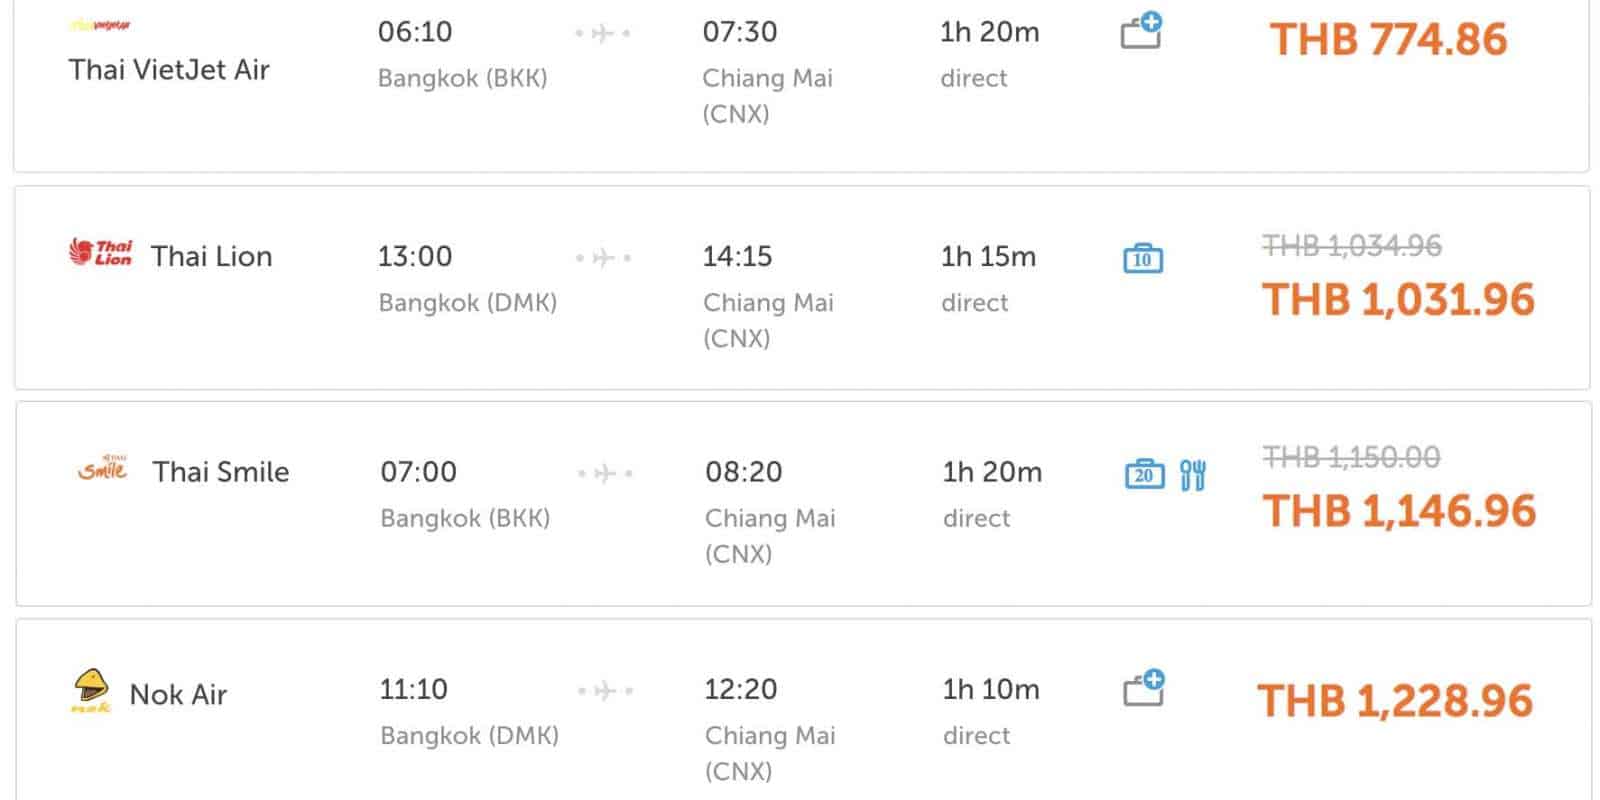Pick the THB 1,228.96 Nok Air fare
This screenshot has height=800, width=1600.
(1395, 701)
